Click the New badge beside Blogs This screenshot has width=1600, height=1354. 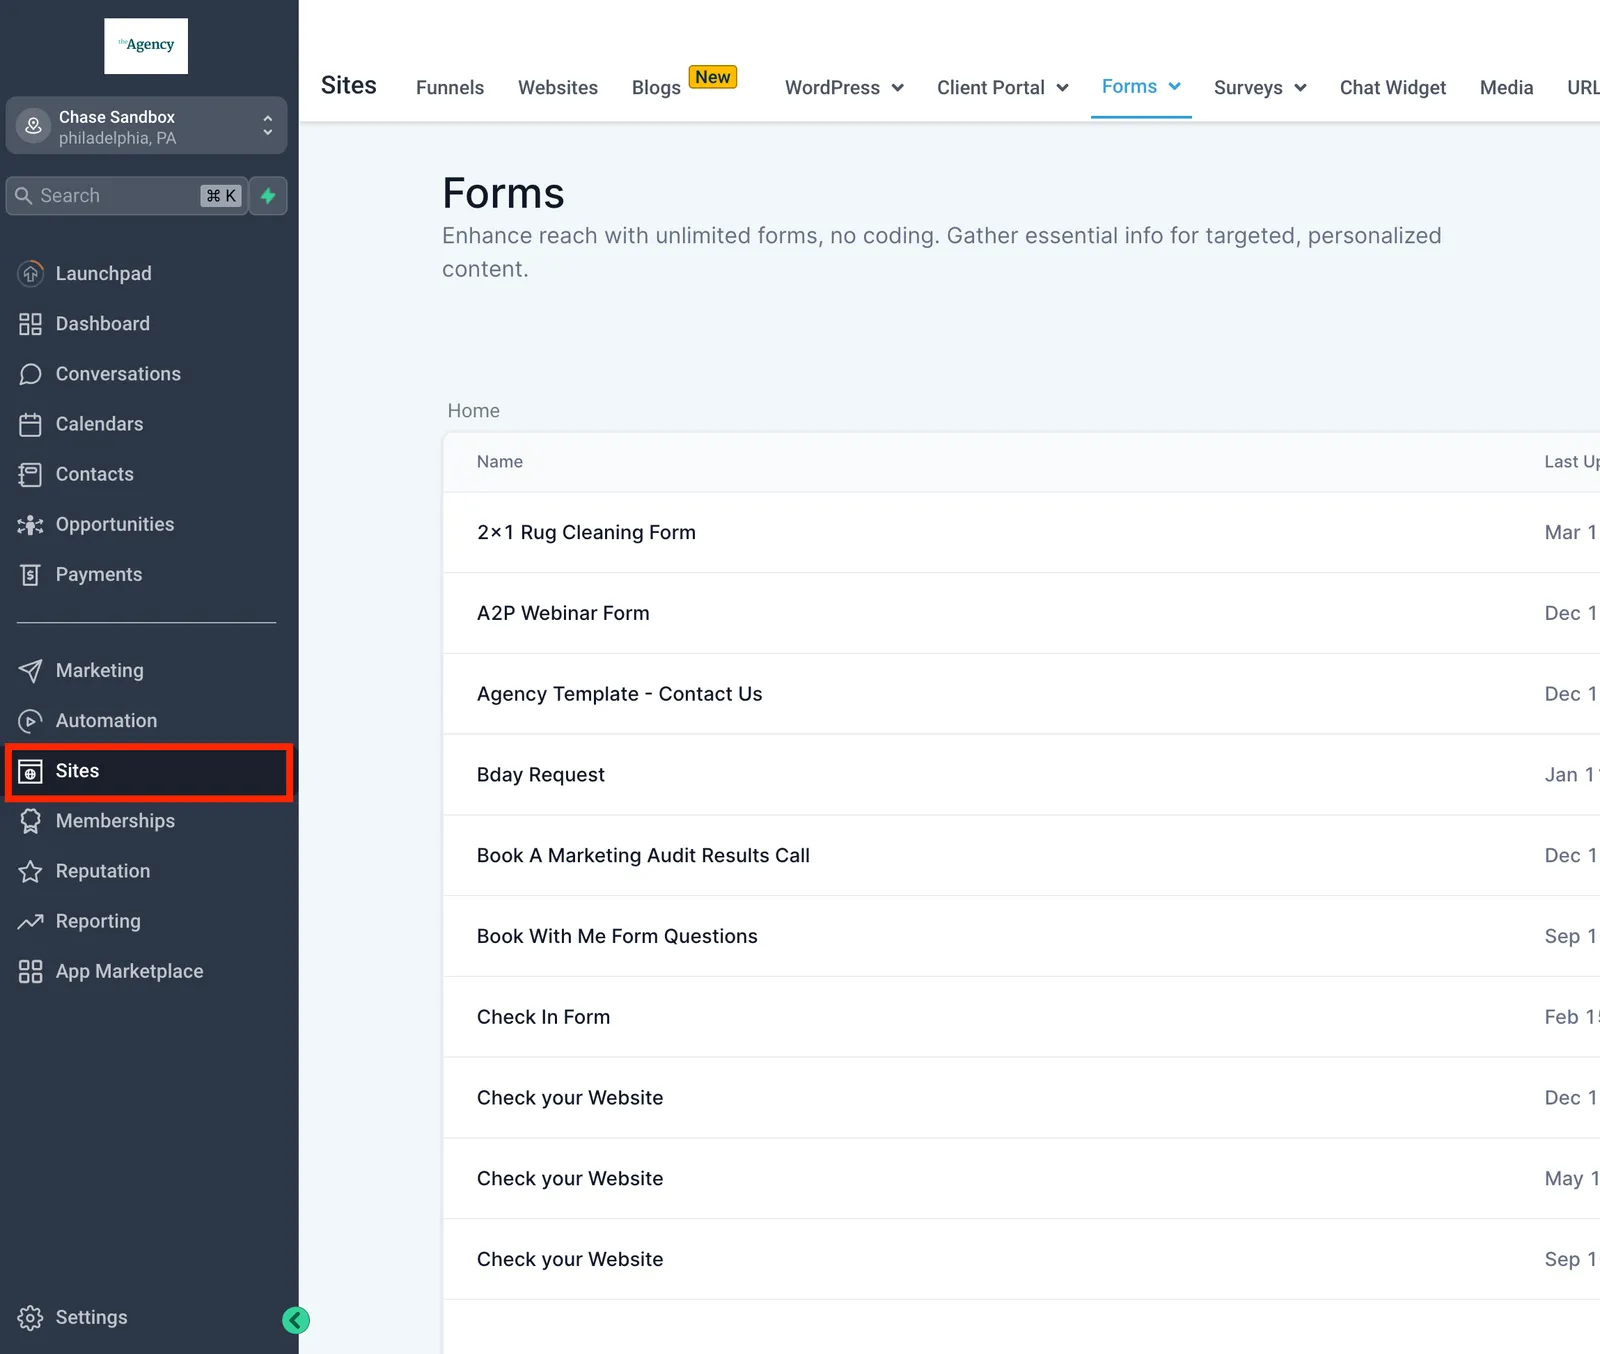pos(713,77)
